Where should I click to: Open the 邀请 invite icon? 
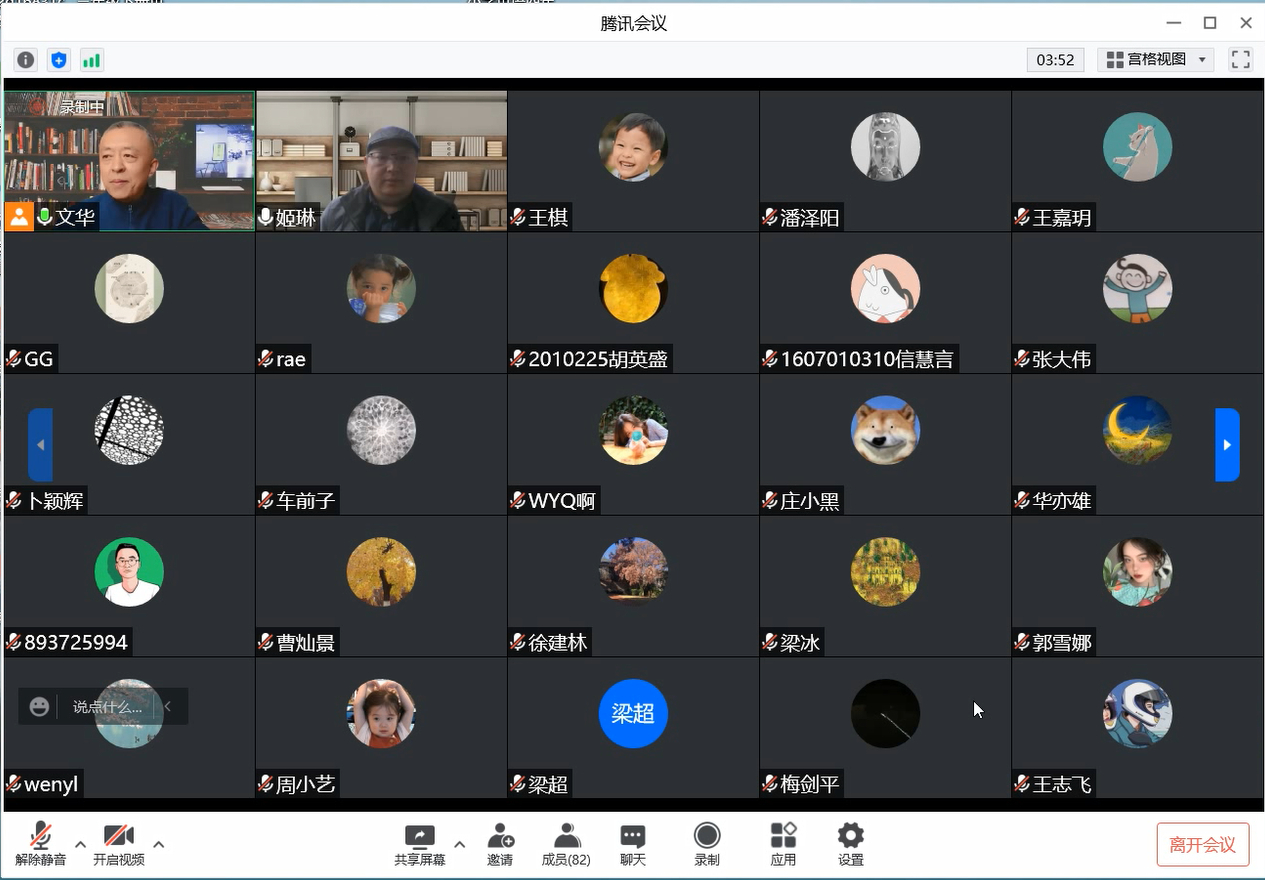pos(500,844)
